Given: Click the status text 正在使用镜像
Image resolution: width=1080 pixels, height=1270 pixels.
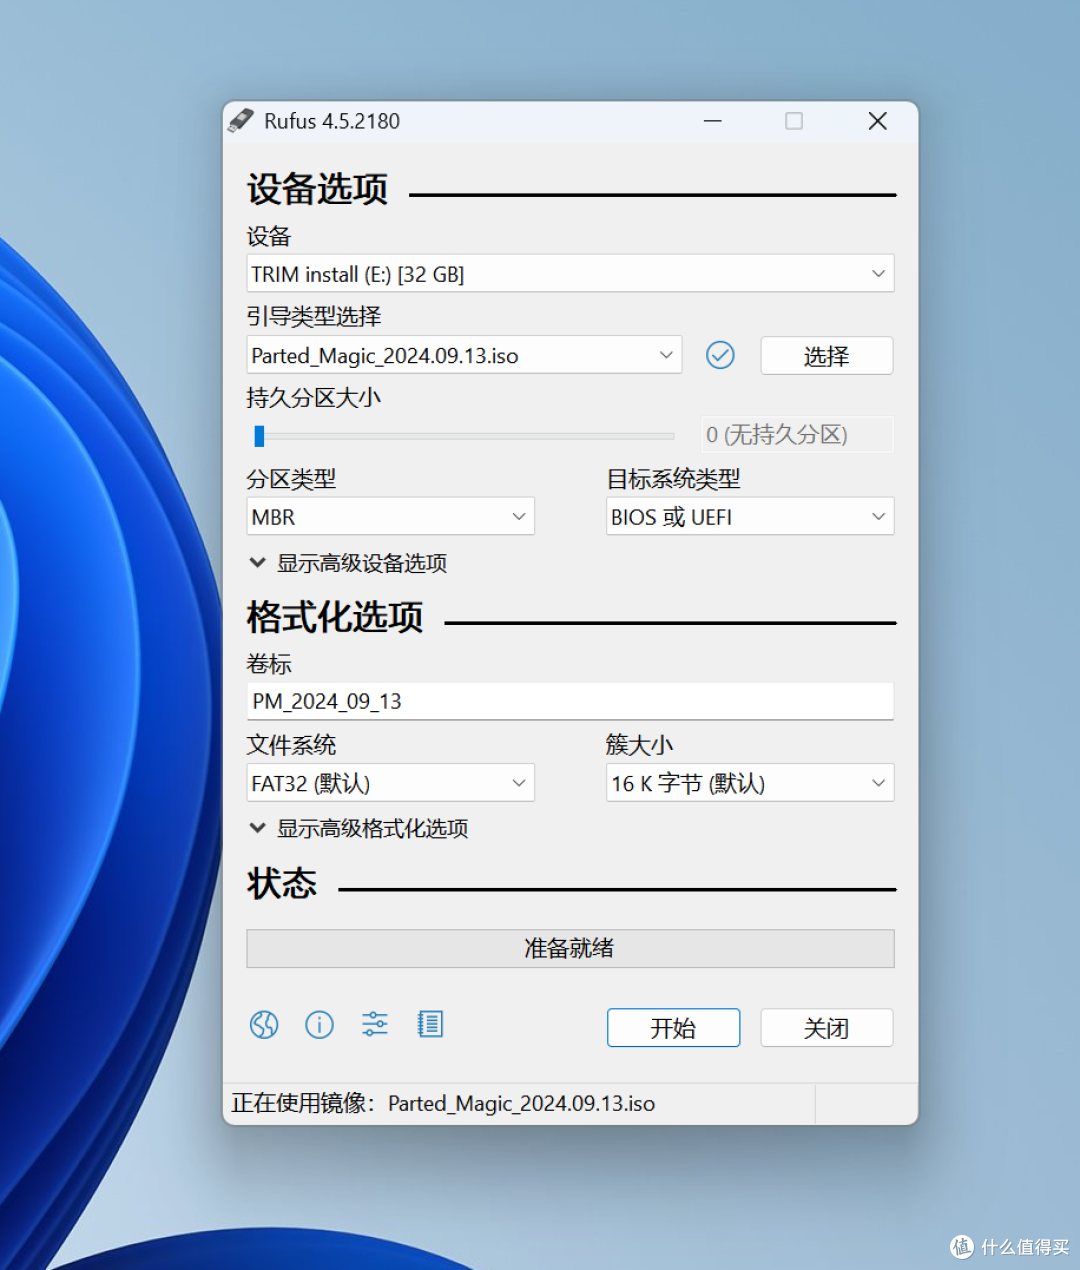Looking at the screenshot, I should pyautogui.click(x=443, y=1103).
